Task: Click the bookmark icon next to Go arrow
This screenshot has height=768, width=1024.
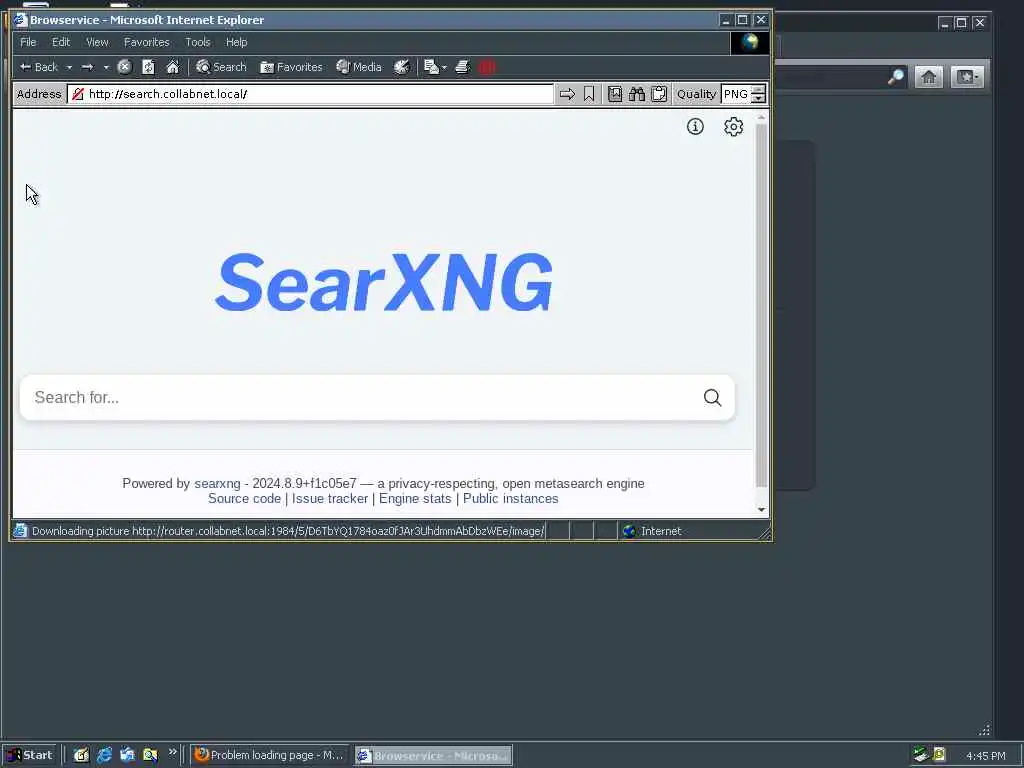Action: pos(589,94)
